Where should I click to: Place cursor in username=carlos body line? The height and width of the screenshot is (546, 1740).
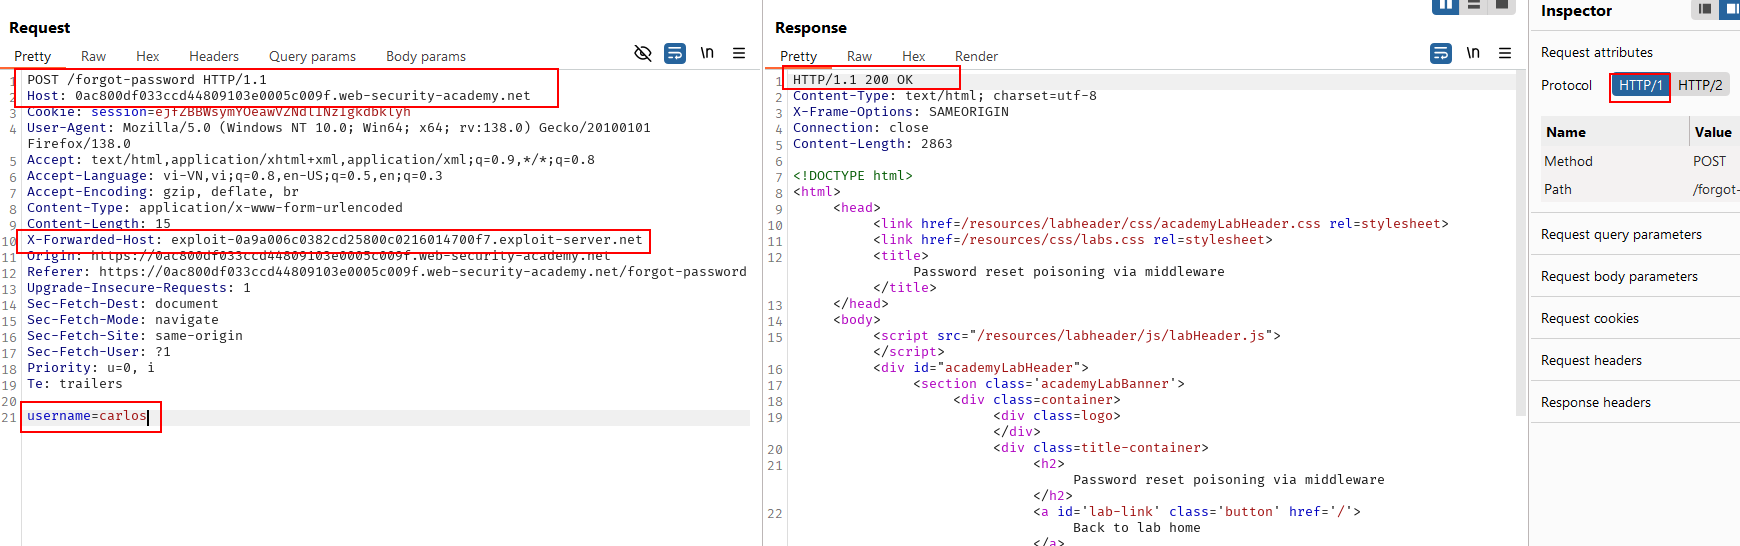click(87, 416)
